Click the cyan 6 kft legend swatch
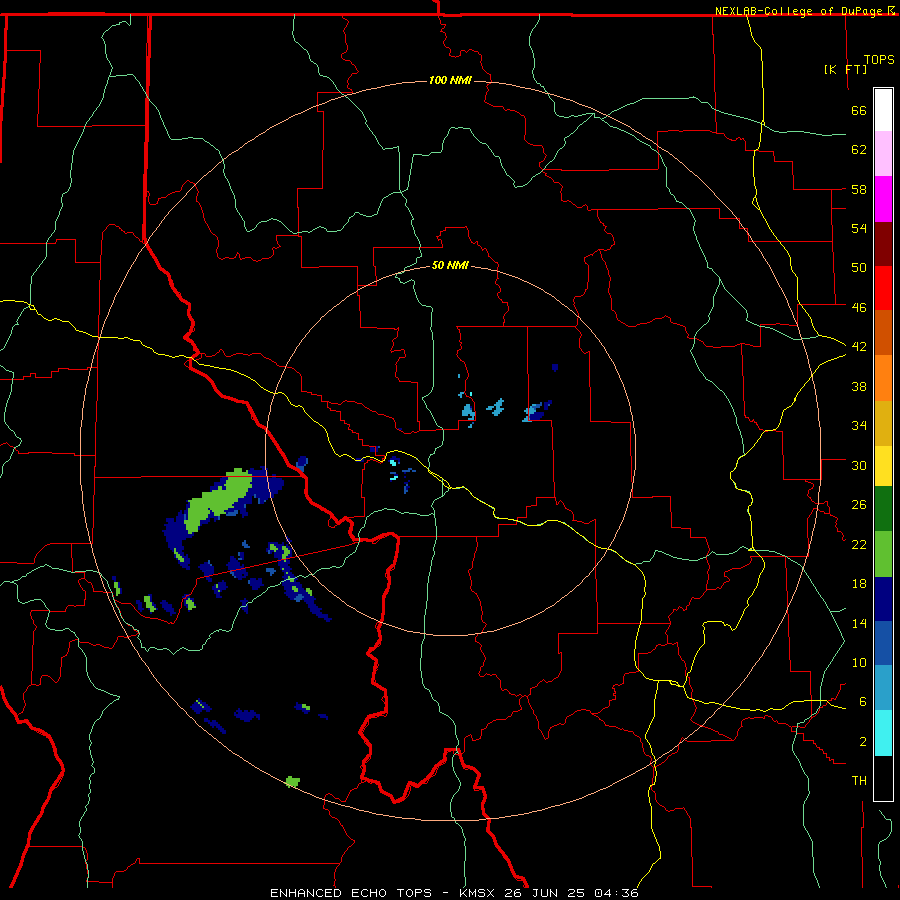 883,733
